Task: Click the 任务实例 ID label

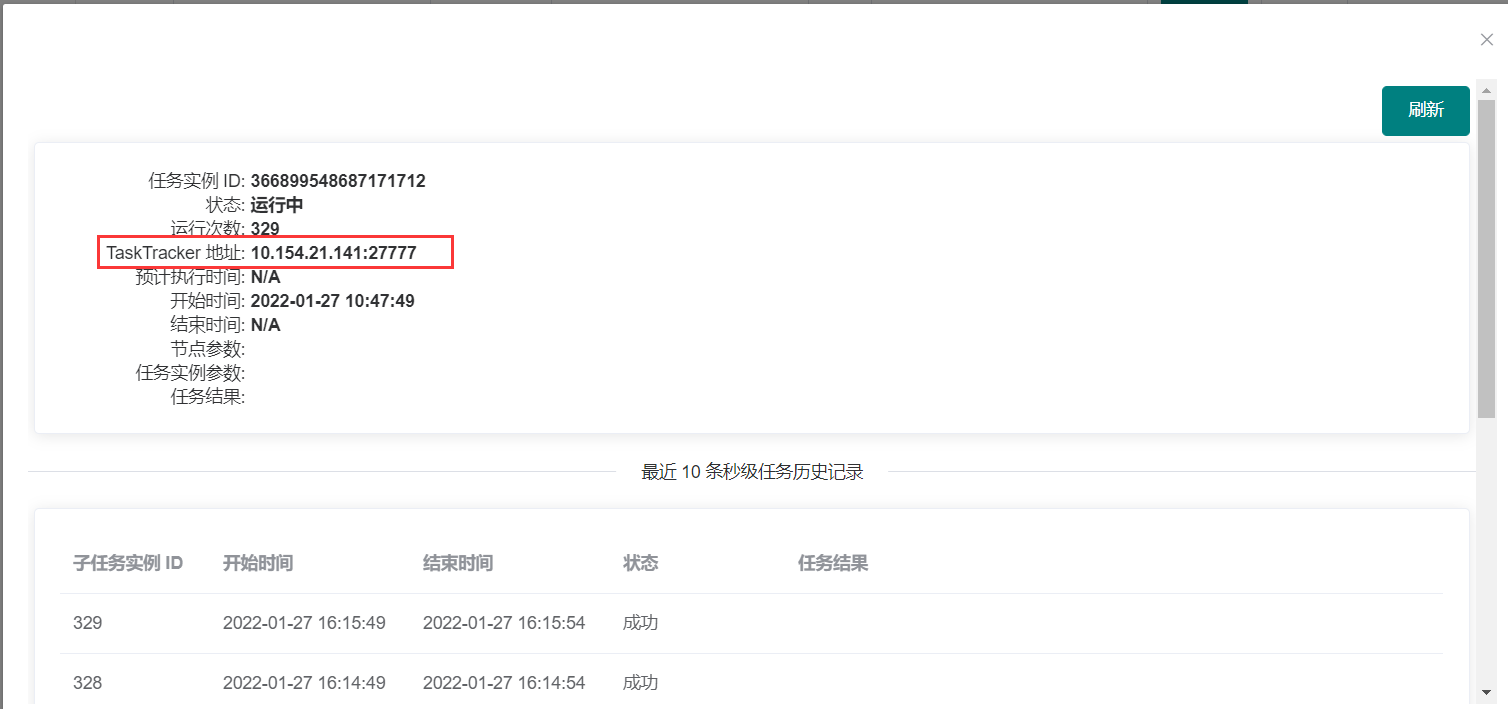Action: tap(197, 181)
